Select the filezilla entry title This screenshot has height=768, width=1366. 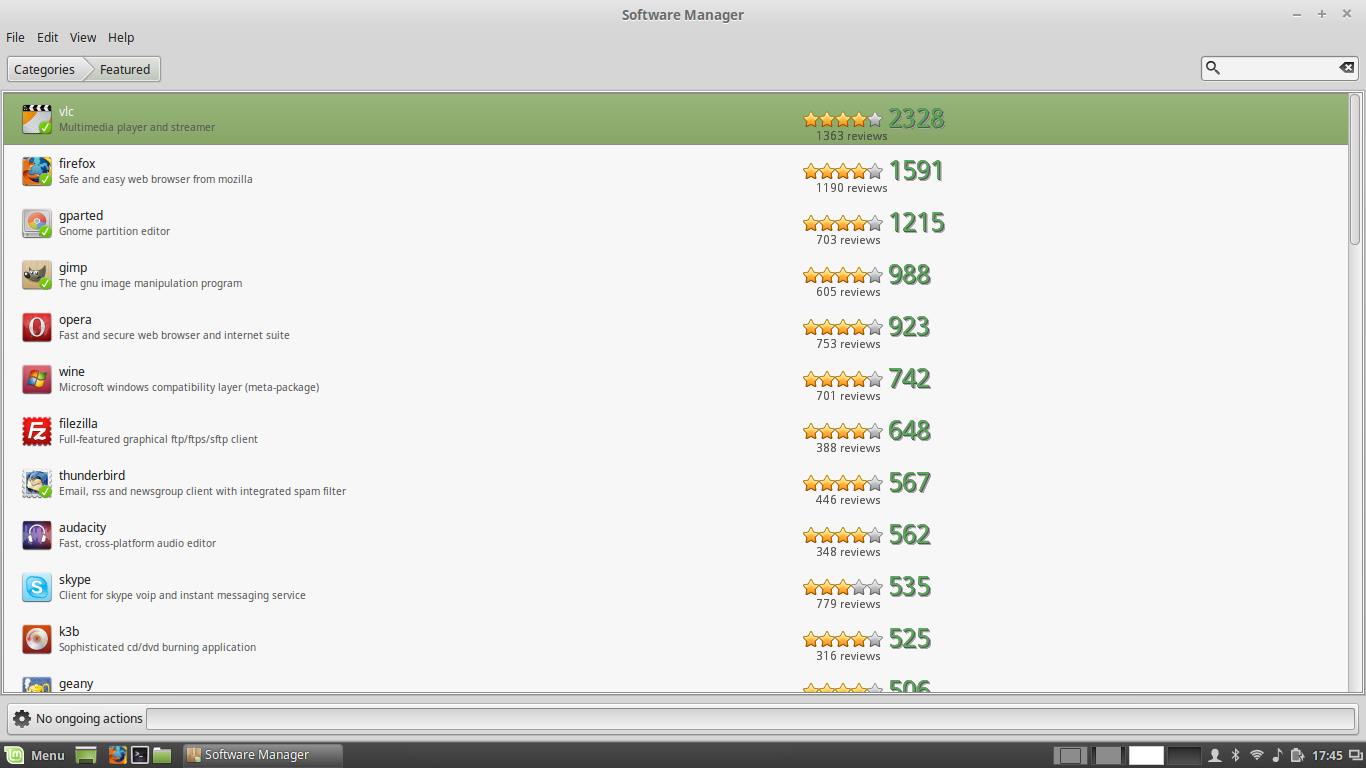(x=78, y=423)
